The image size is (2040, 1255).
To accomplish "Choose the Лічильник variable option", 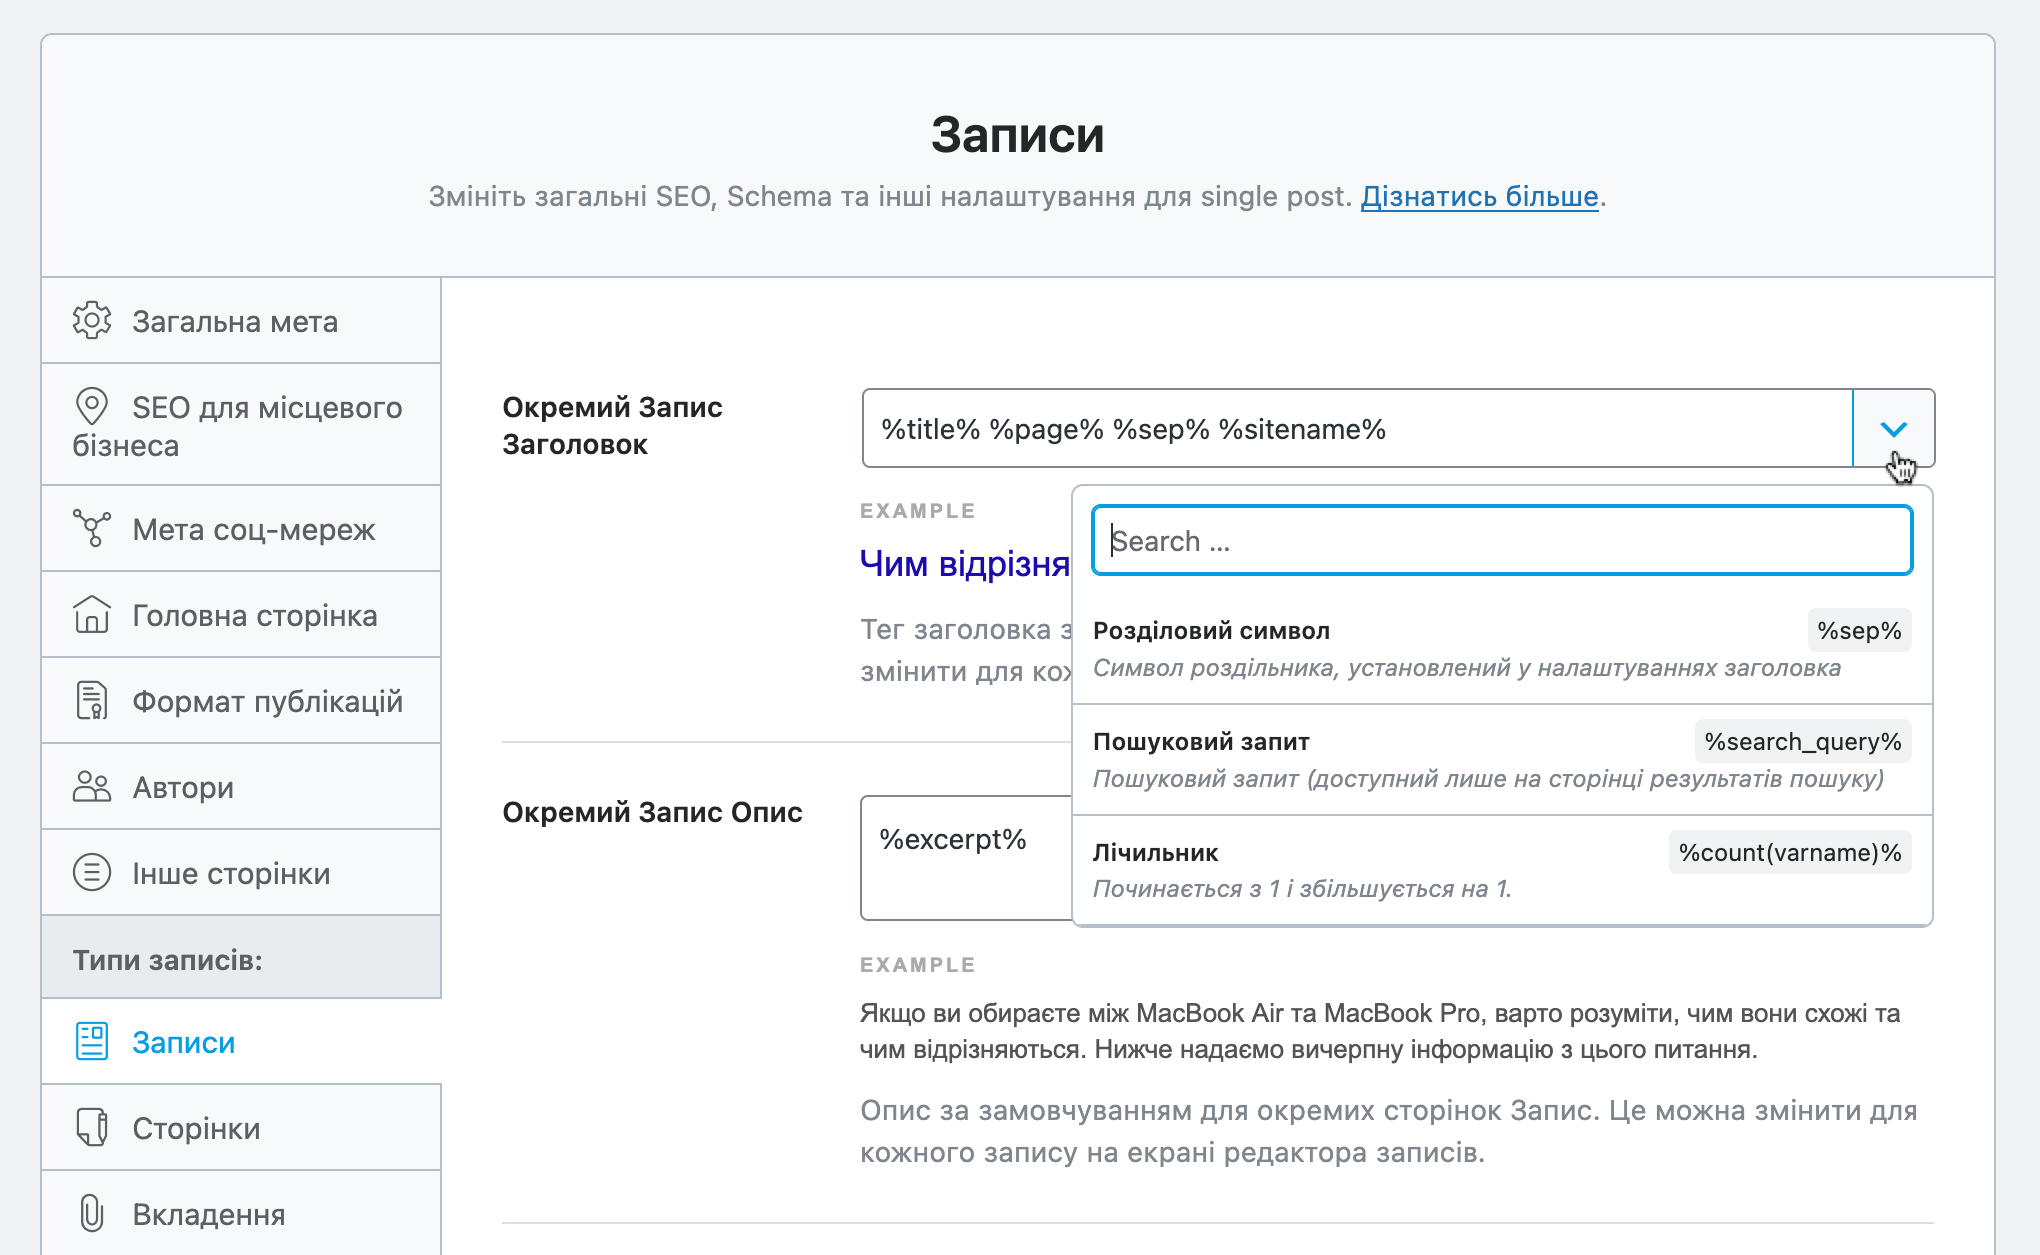I will click(1502, 870).
